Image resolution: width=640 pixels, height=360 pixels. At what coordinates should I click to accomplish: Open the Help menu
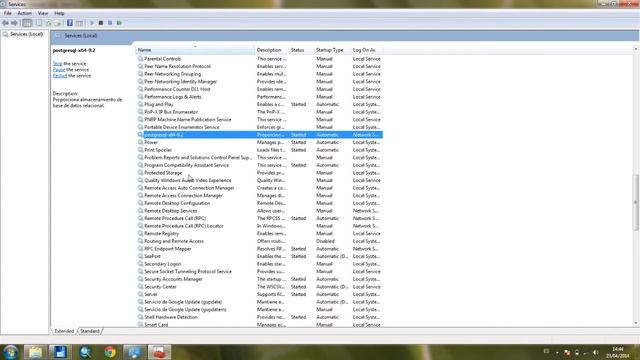coord(59,13)
